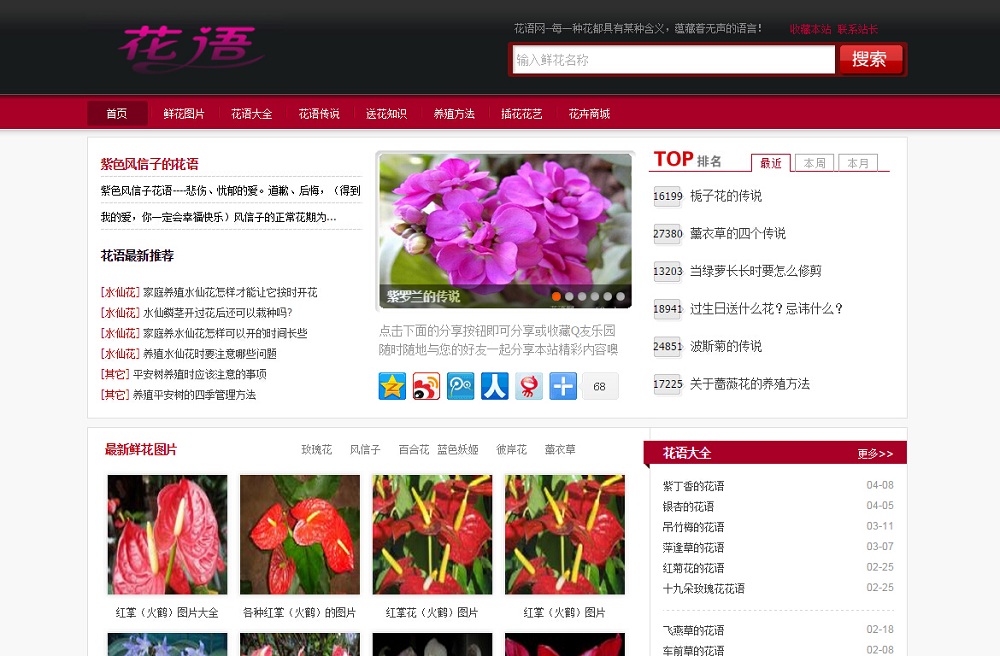1000x656 pixels.
Task: Open the 紫色风信子的花语 headline
Action: point(149,164)
